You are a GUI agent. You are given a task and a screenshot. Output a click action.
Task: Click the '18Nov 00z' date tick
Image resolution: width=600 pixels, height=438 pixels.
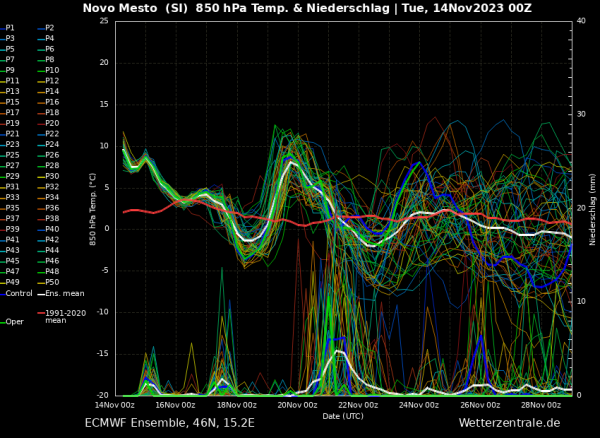click(x=237, y=405)
